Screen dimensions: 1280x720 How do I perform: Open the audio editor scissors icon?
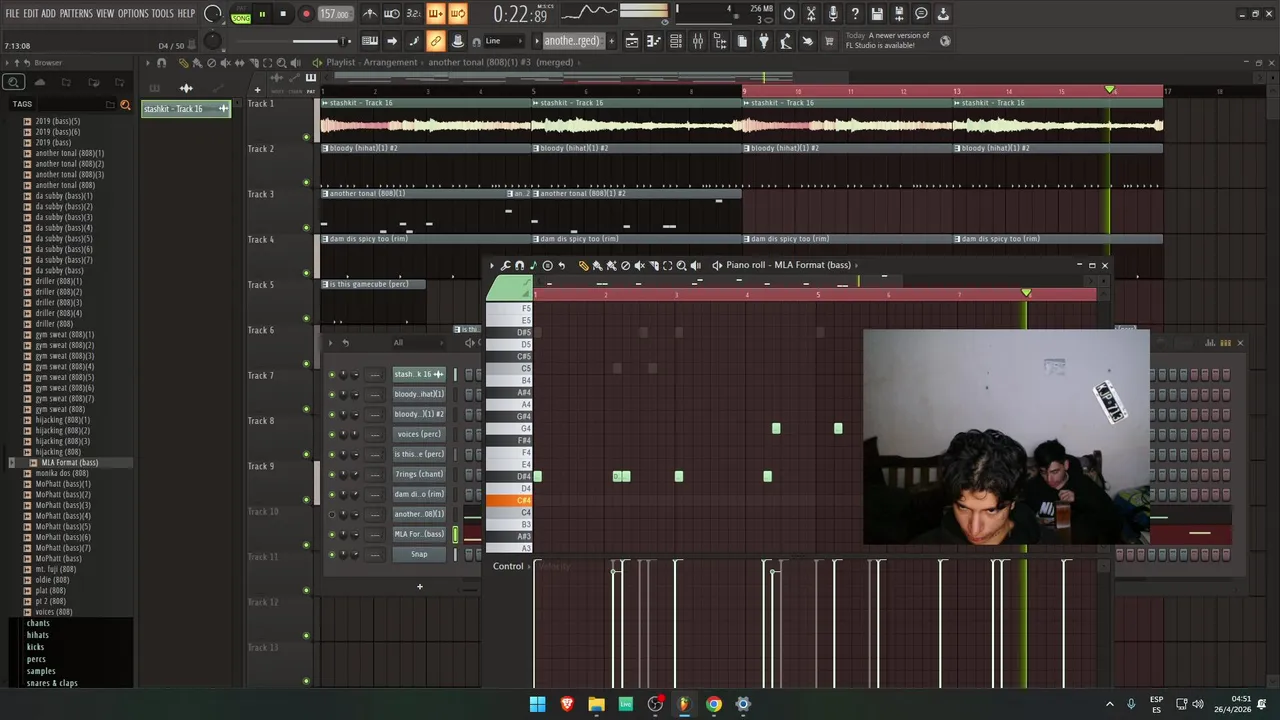click(x=811, y=14)
